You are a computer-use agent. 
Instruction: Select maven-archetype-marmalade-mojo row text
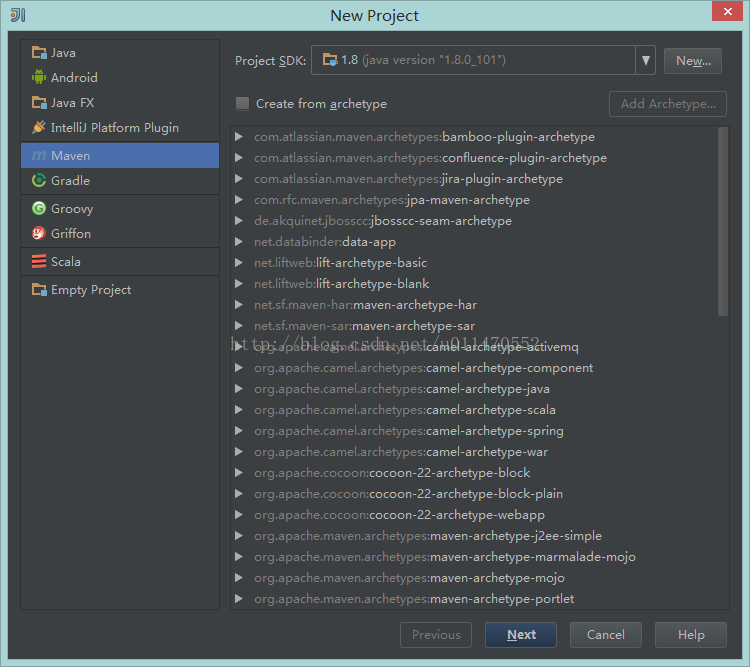pyautogui.click(x=445, y=557)
